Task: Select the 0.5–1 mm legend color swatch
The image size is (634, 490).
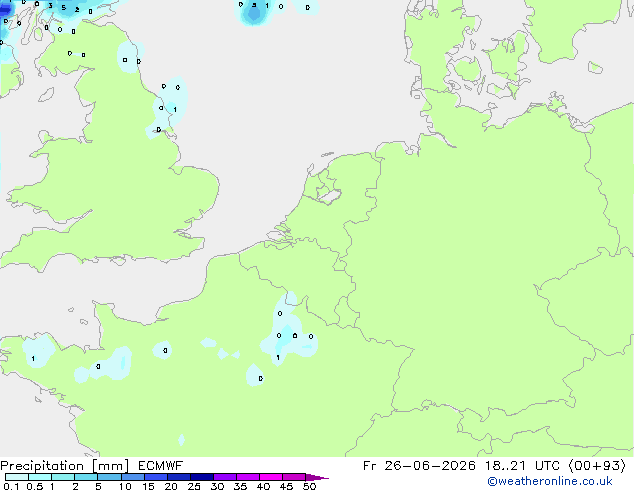Action: 40,477
